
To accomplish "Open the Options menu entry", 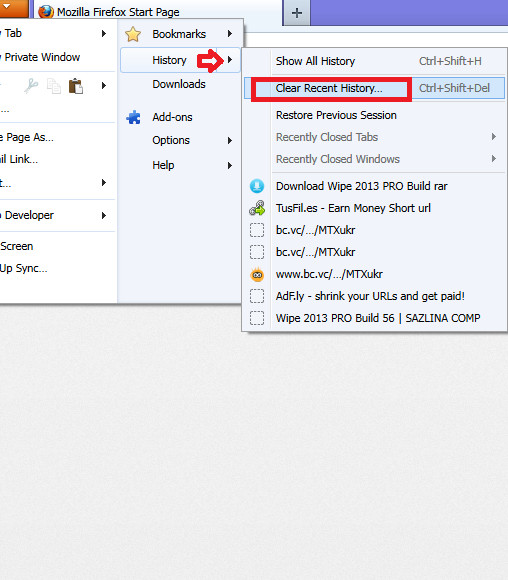I will (x=180, y=140).
